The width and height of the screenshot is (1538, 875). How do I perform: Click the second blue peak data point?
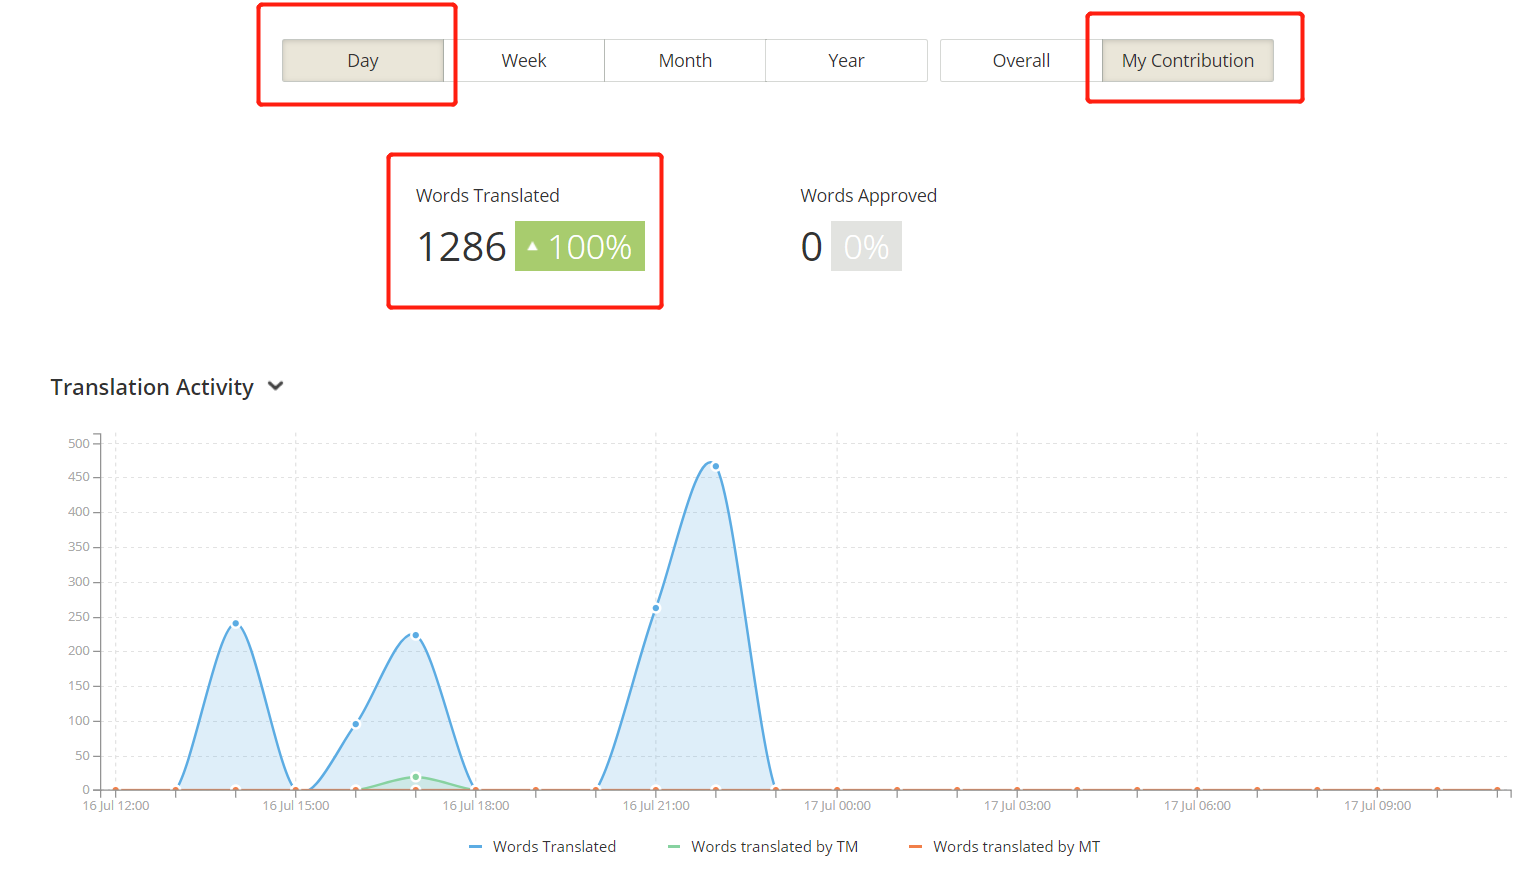coord(416,635)
